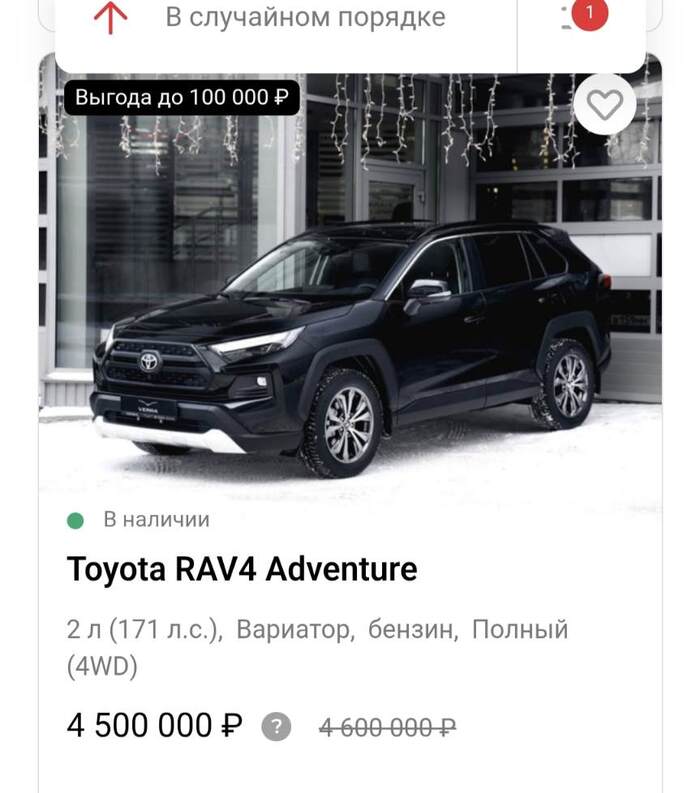Tap the red filter count badge "1"
The height and width of the screenshot is (793, 700).
tap(589, 13)
